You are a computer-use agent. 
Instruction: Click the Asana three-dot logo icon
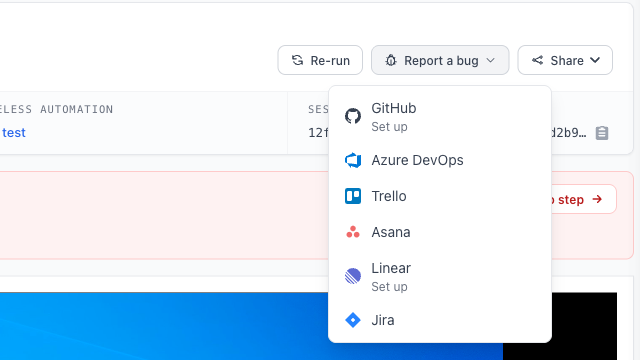[x=353, y=232]
